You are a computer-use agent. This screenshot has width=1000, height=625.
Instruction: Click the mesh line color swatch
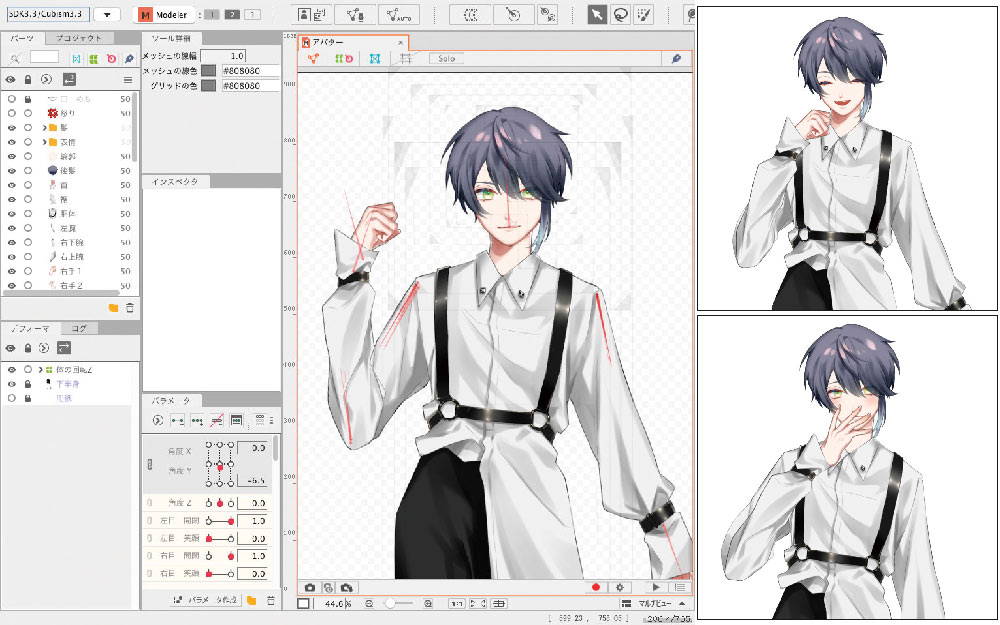point(209,71)
